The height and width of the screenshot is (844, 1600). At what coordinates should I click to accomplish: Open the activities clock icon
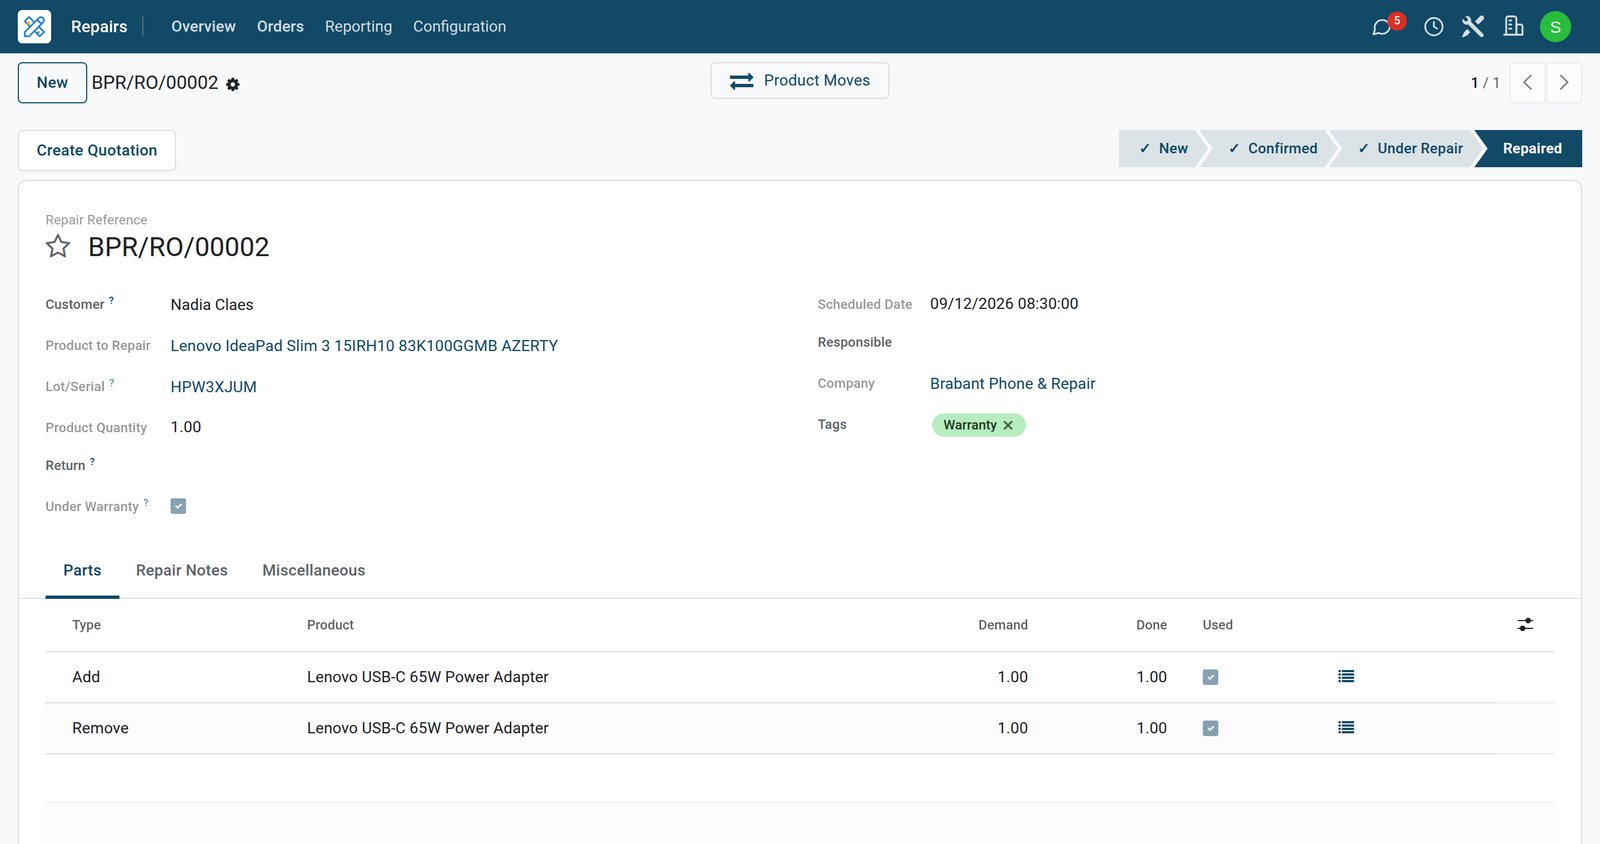1434,27
